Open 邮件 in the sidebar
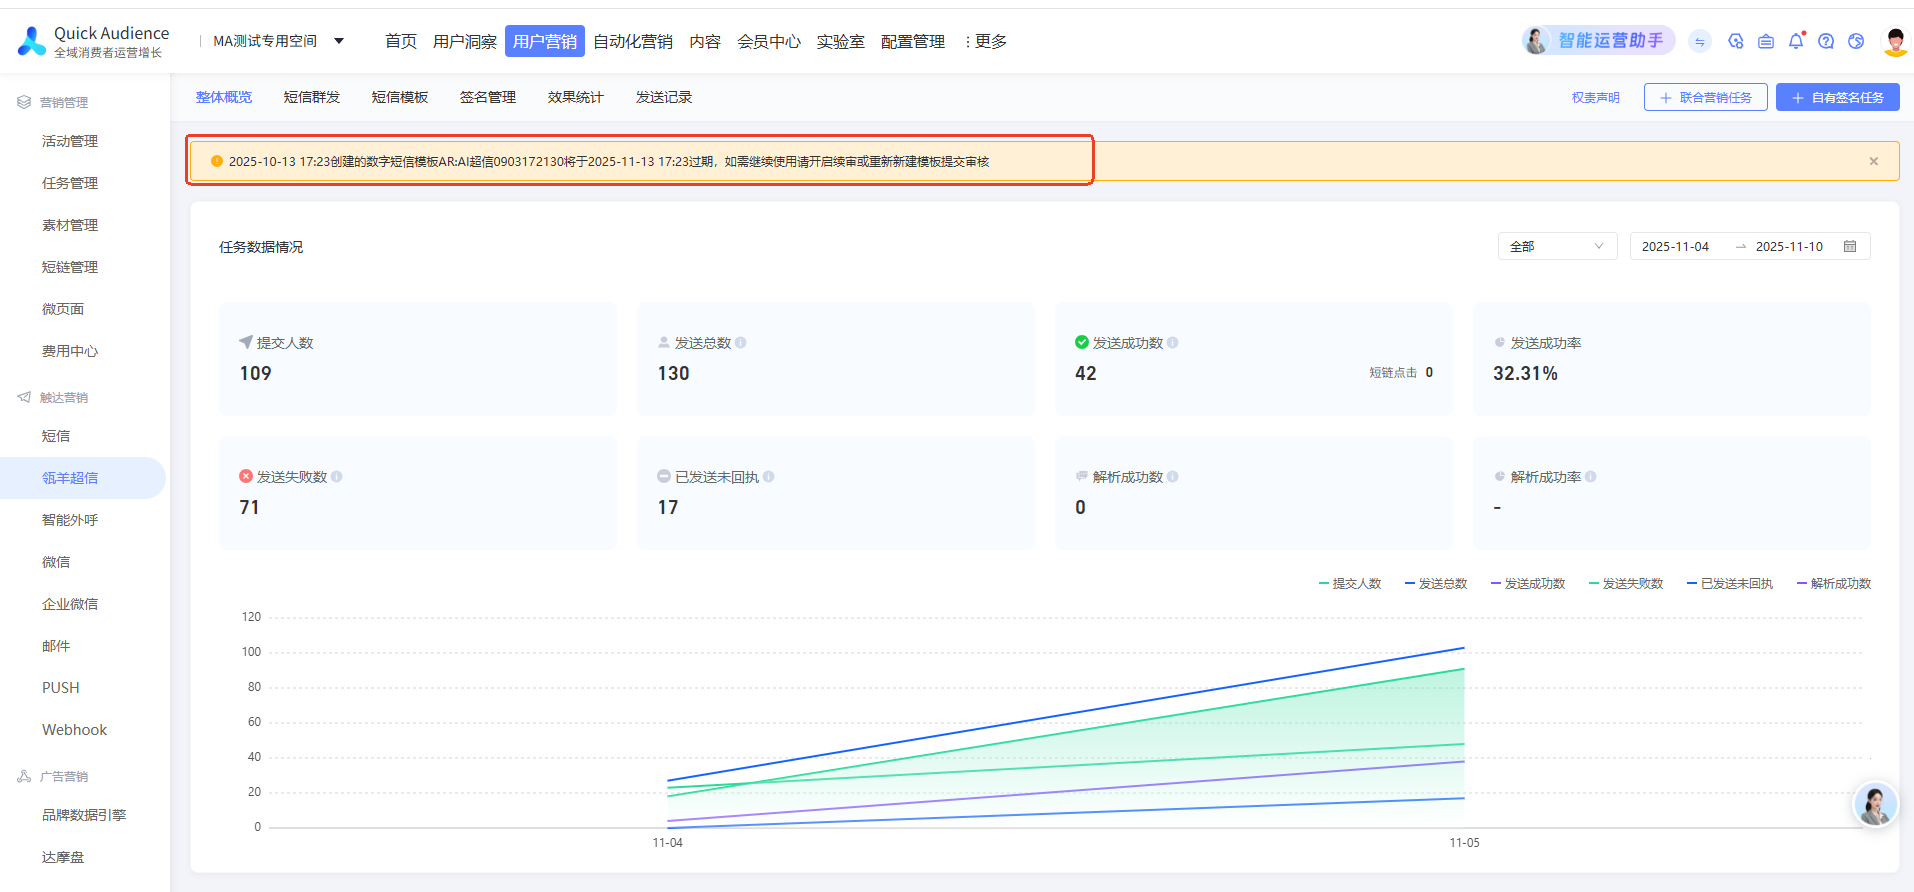Viewport: 1914px width, 892px height. click(56, 646)
